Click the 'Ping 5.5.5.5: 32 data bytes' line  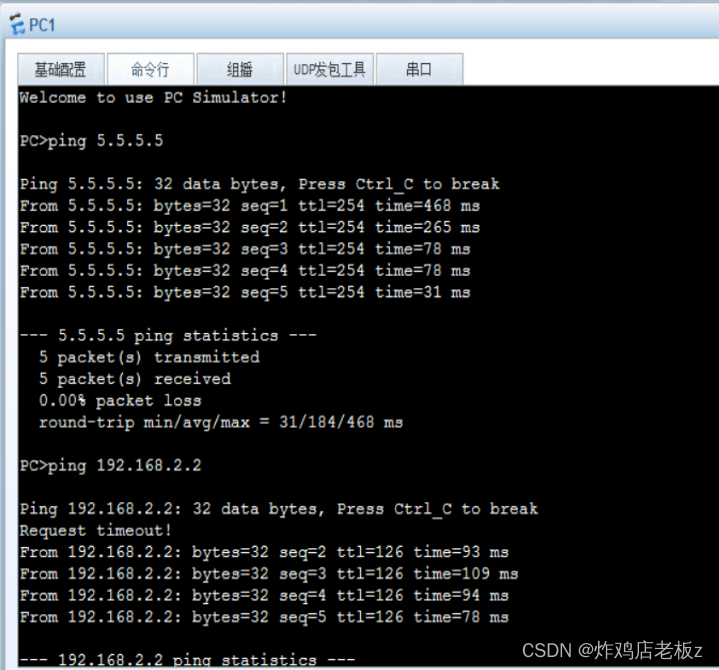260,184
